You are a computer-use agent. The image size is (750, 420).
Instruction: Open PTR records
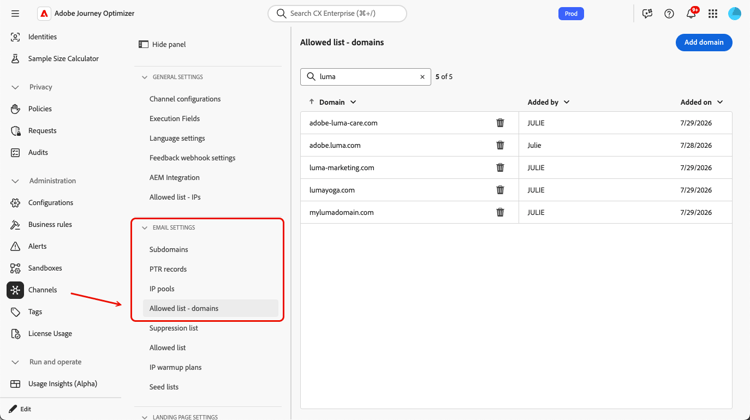click(168, 269)
